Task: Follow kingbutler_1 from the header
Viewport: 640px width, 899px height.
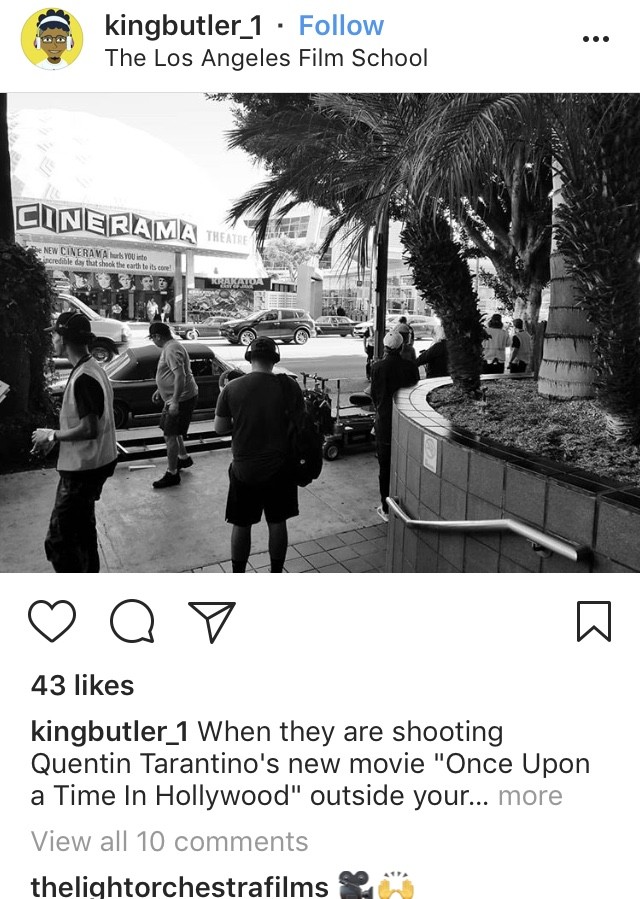Action: (341, 26)
